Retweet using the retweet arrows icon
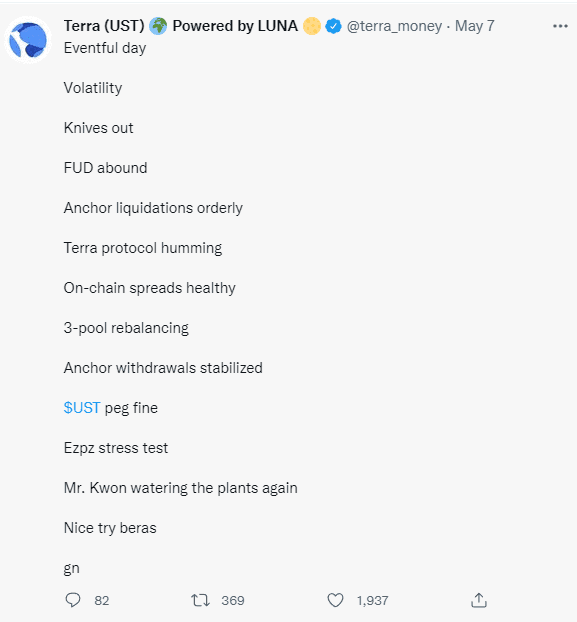The width and height of the screenshot is (577, 622). 200,600
